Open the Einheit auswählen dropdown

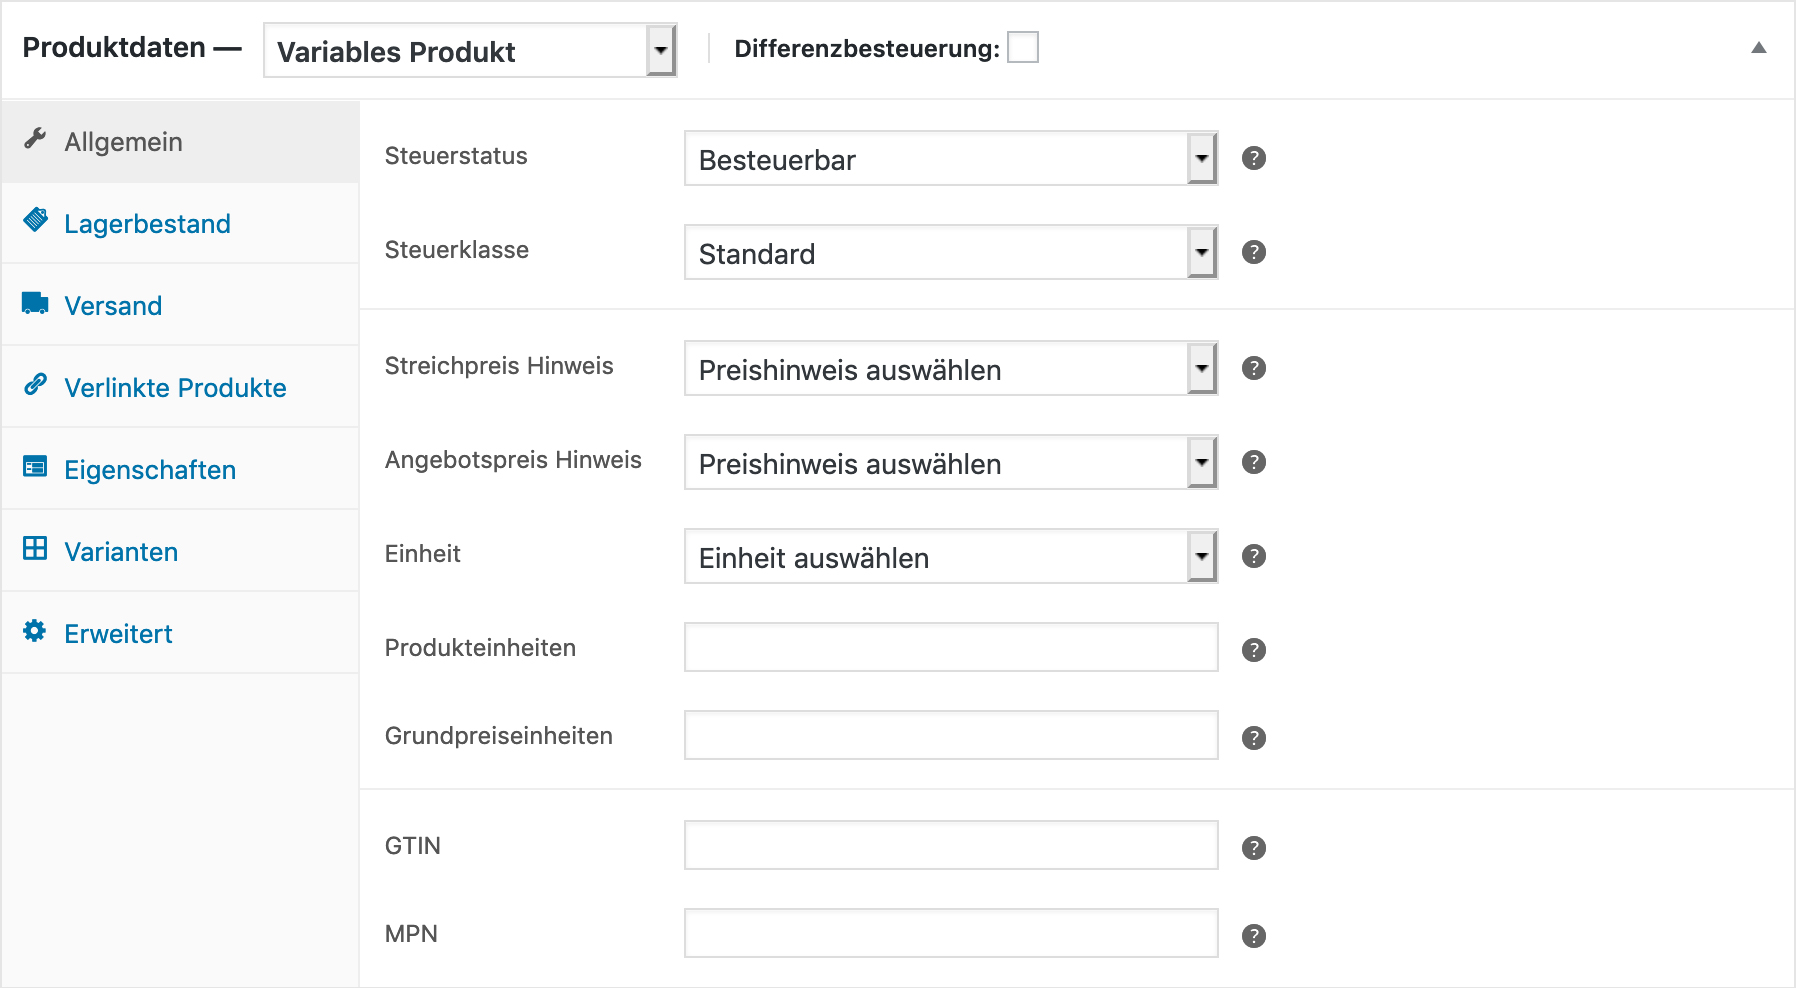[x=951, y=556]
